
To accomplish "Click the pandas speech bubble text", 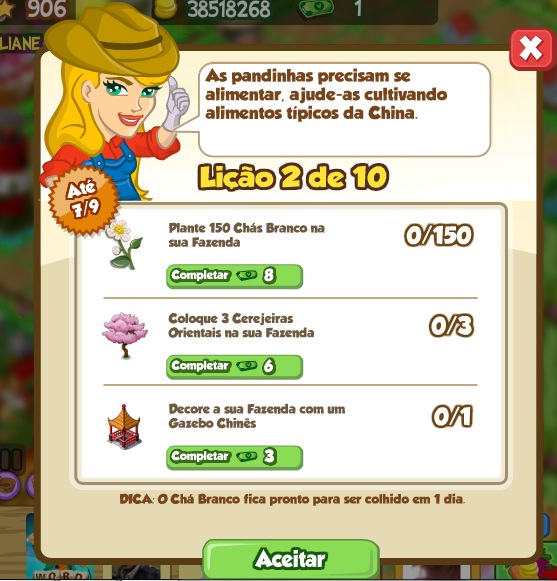I will (326, 94).
